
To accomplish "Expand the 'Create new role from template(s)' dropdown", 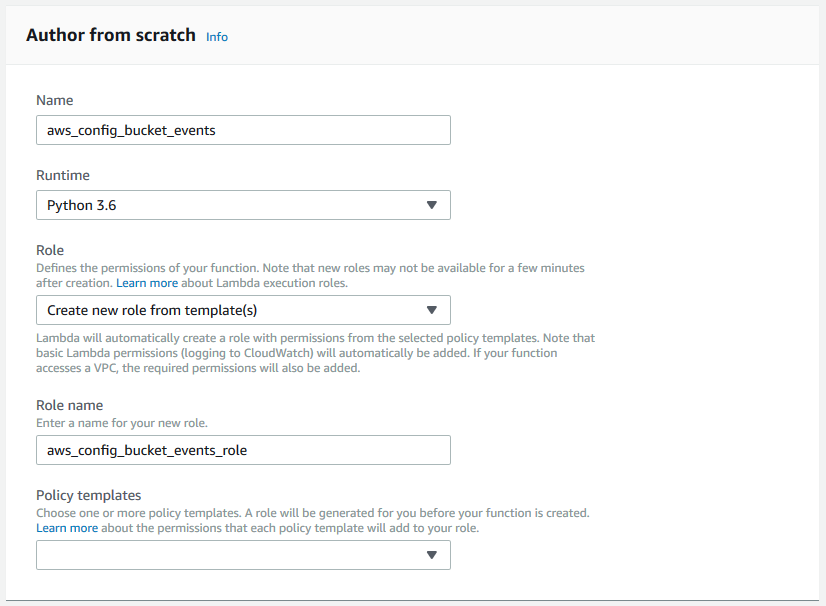I will pyautogui.click(x=243, y=310).
